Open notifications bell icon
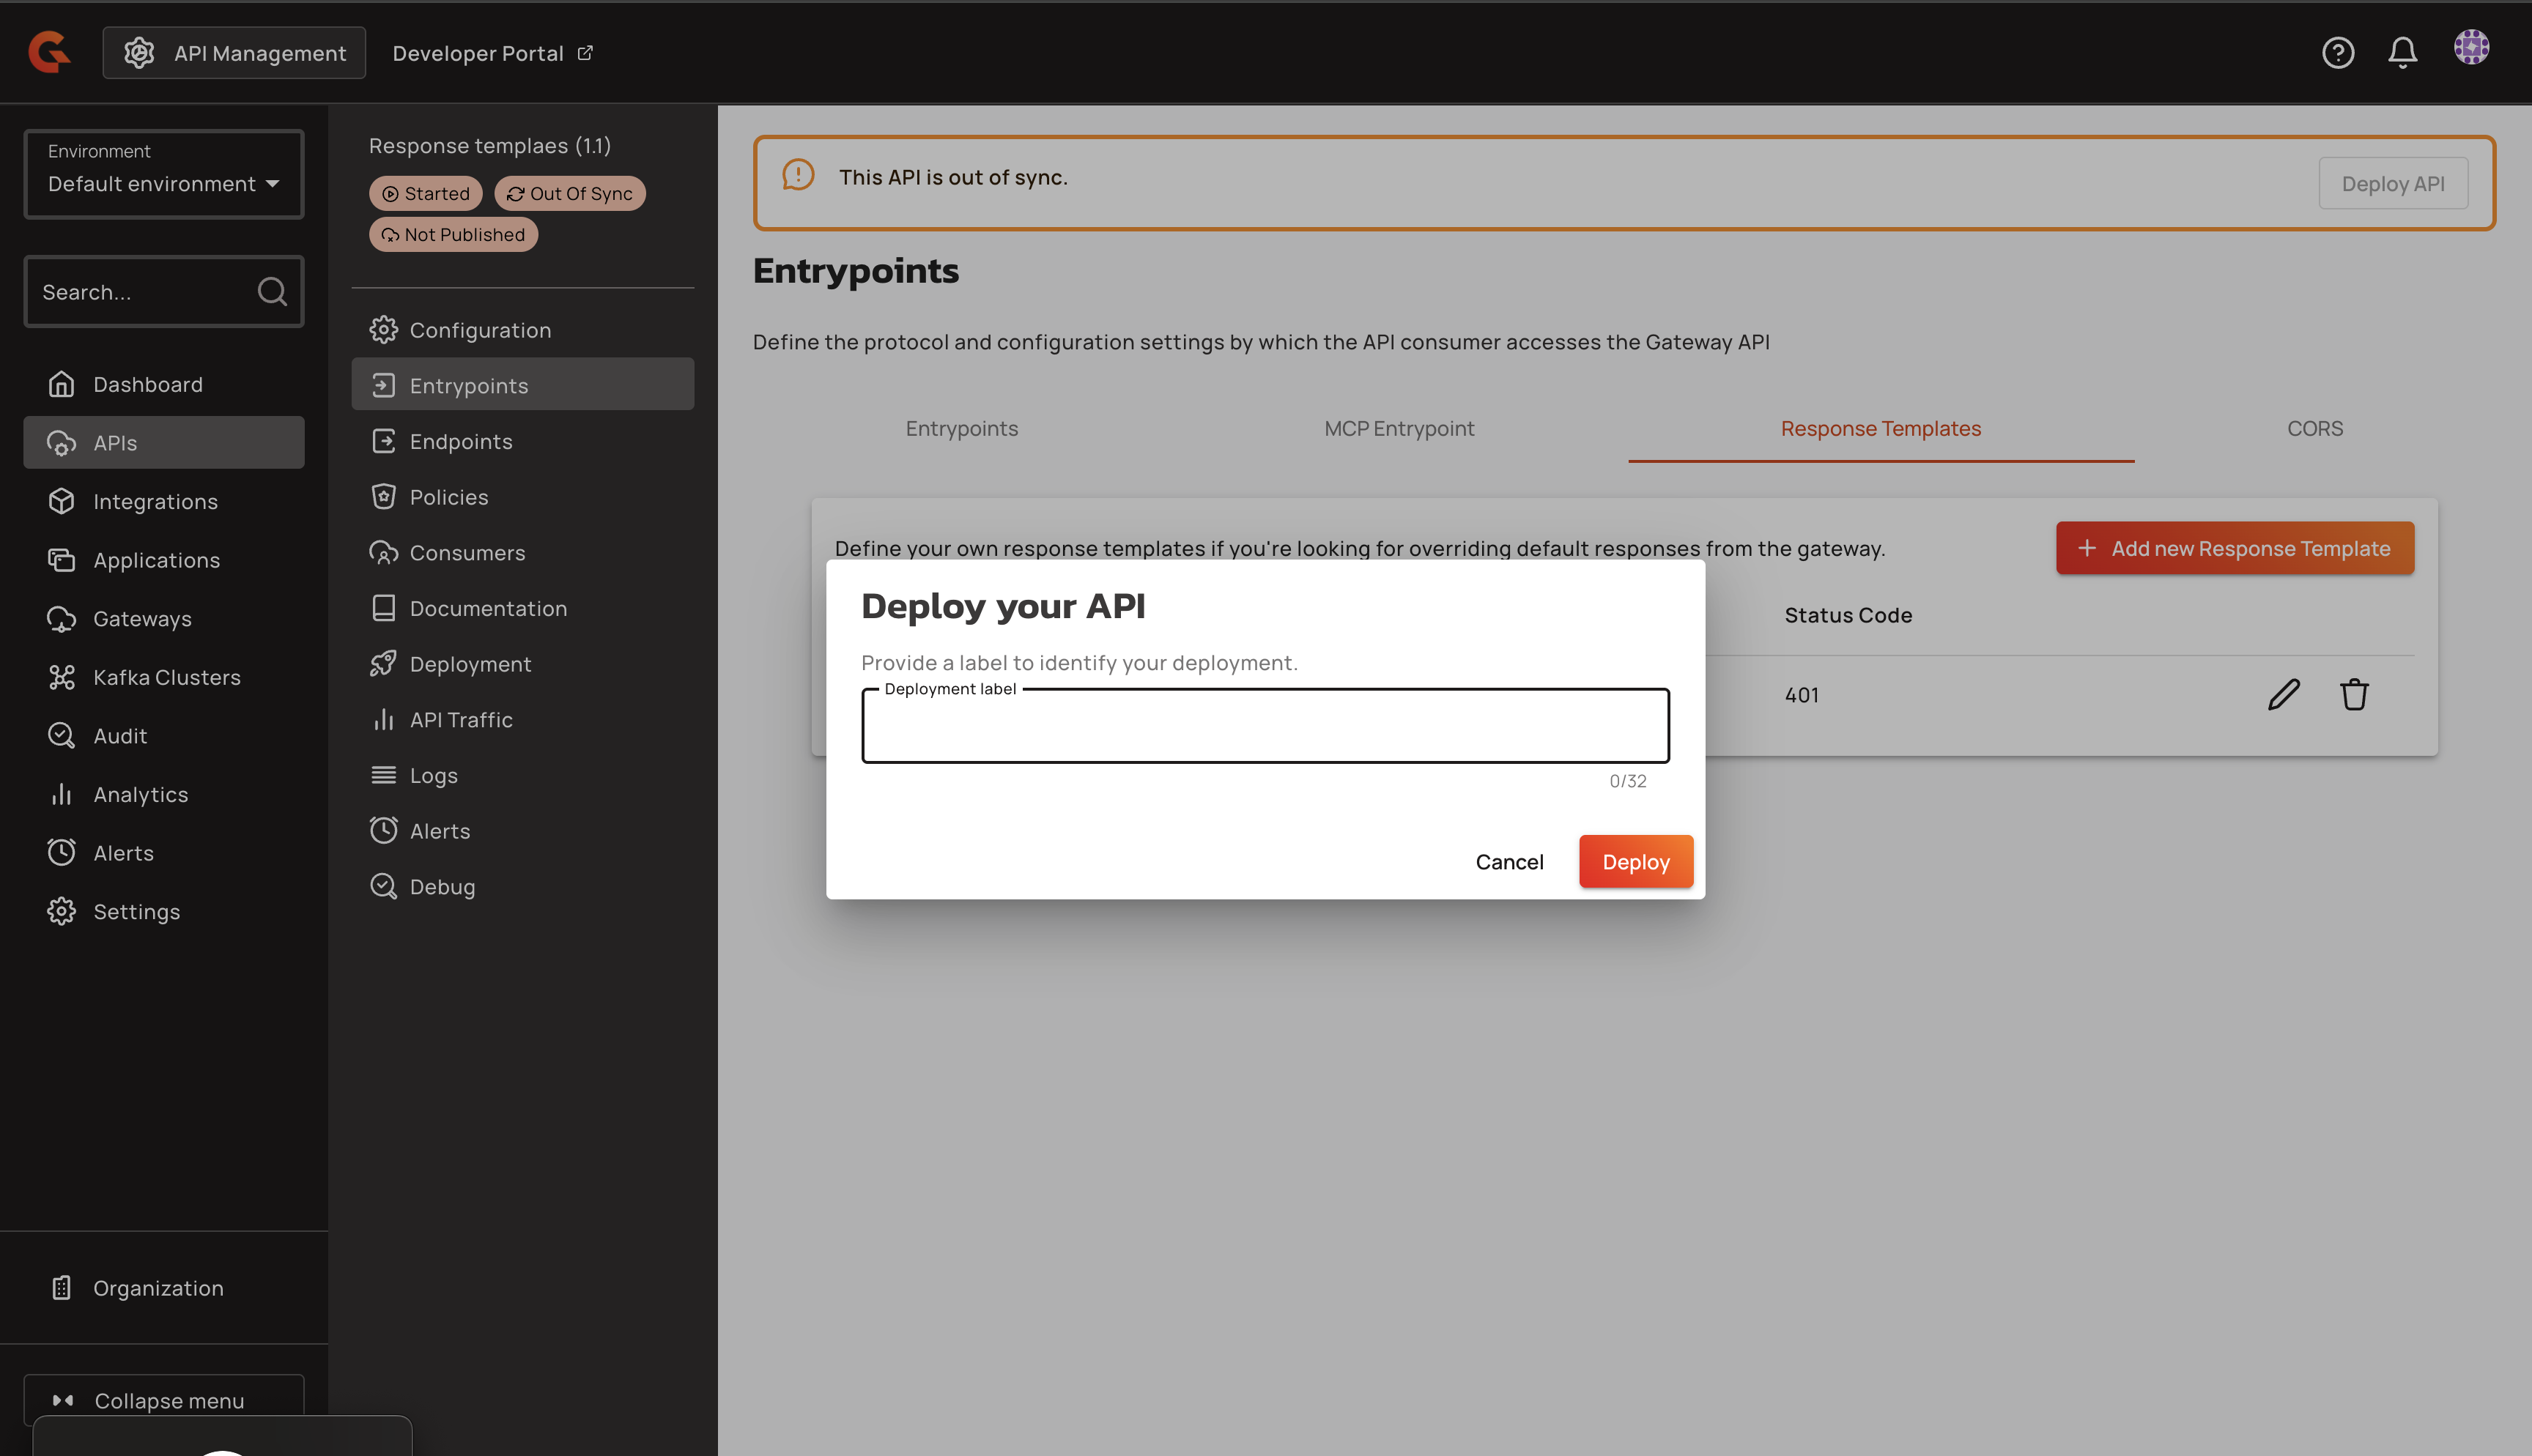2532x1456 pixels. tap(2402, 52)
